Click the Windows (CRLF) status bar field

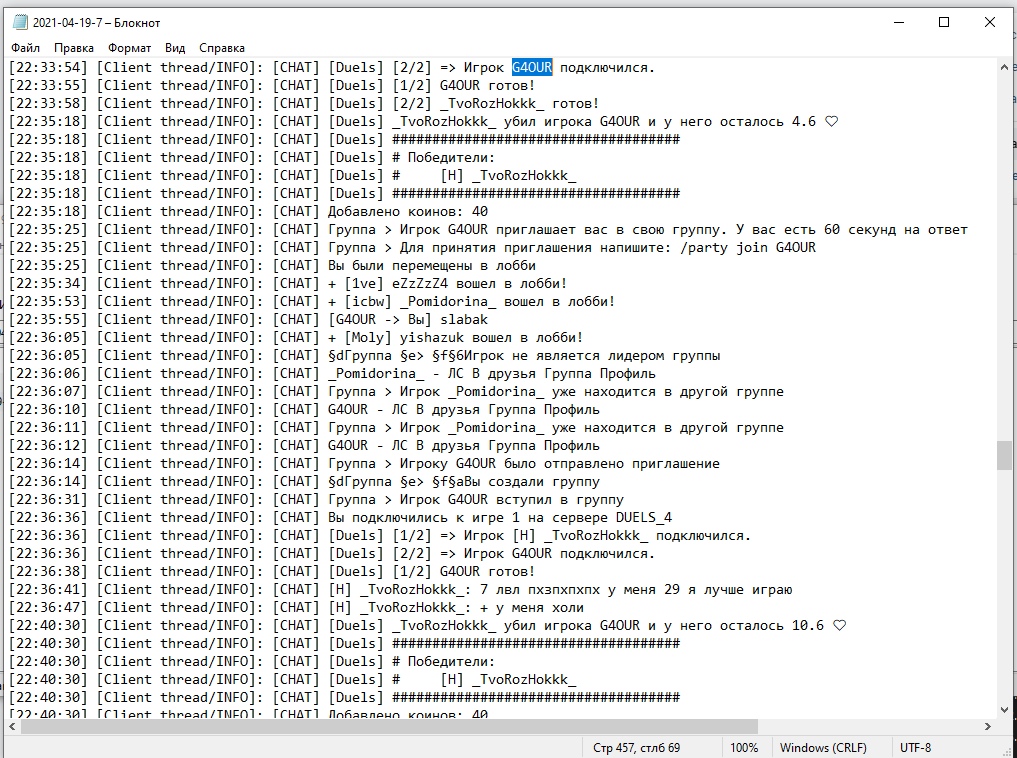(823, 748)
